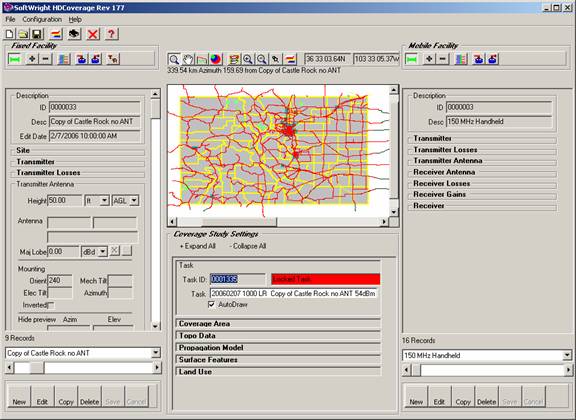This screenshot has height=420, width=576.
Task: Click the stacked layers icon above the map
Action: [234, 59]
